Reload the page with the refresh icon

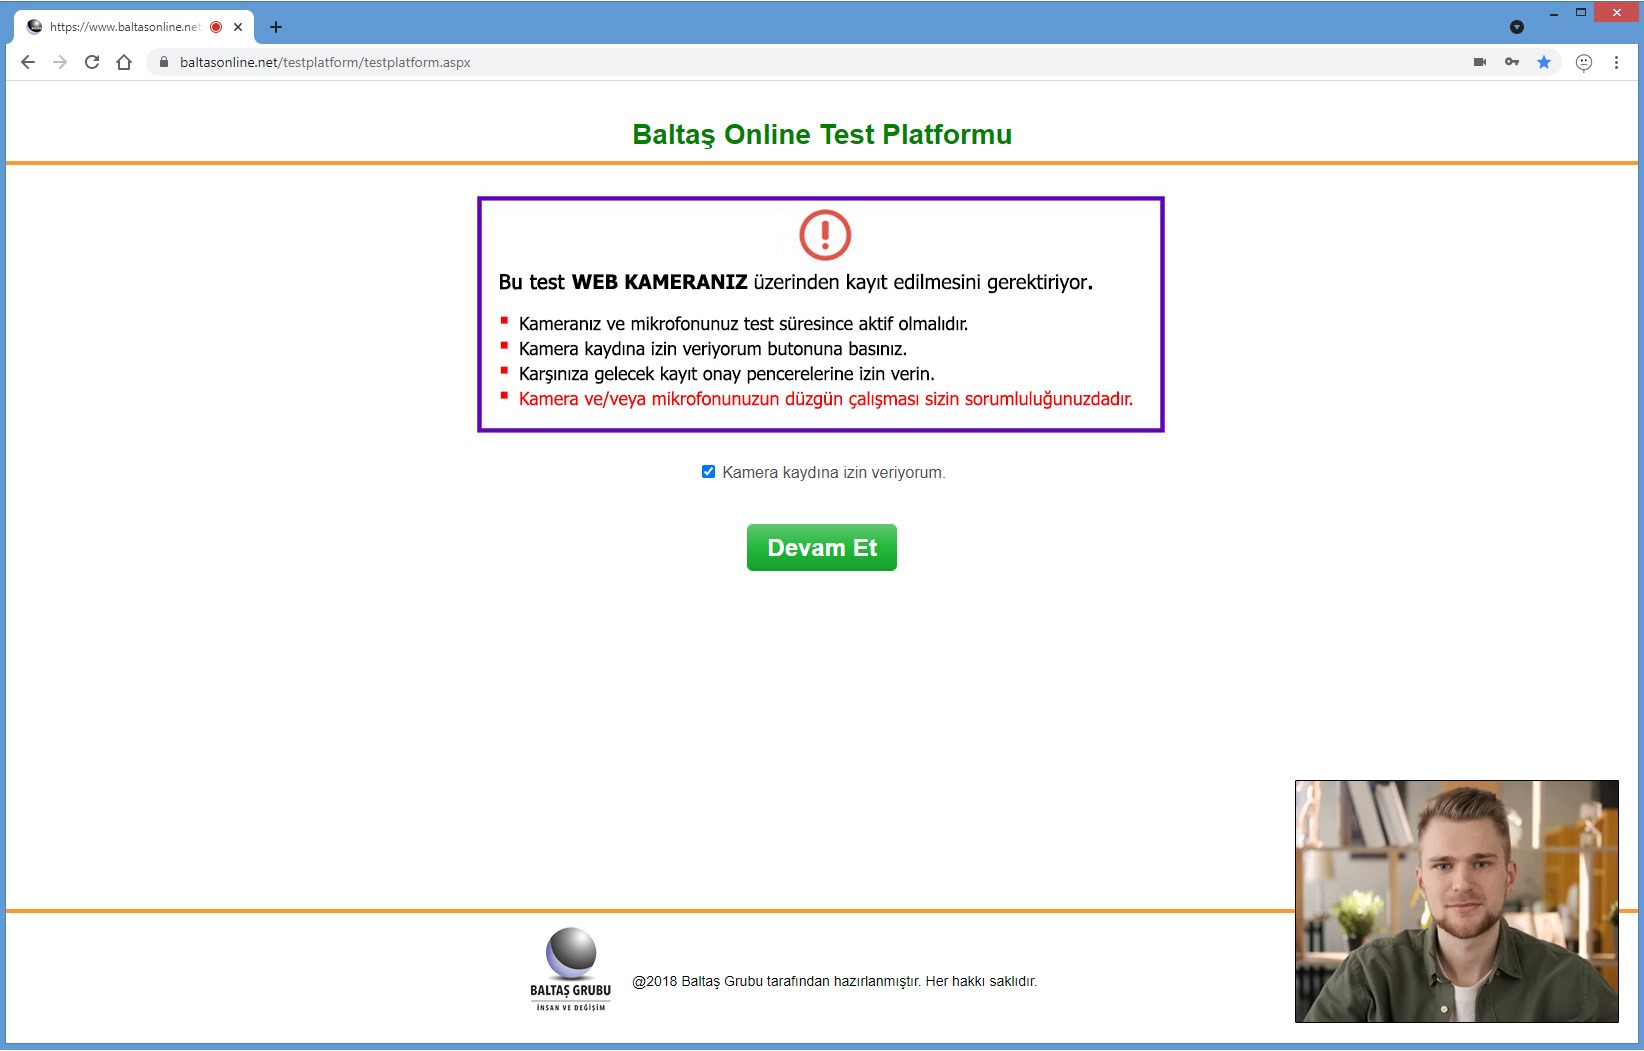(x=92, y=62)
